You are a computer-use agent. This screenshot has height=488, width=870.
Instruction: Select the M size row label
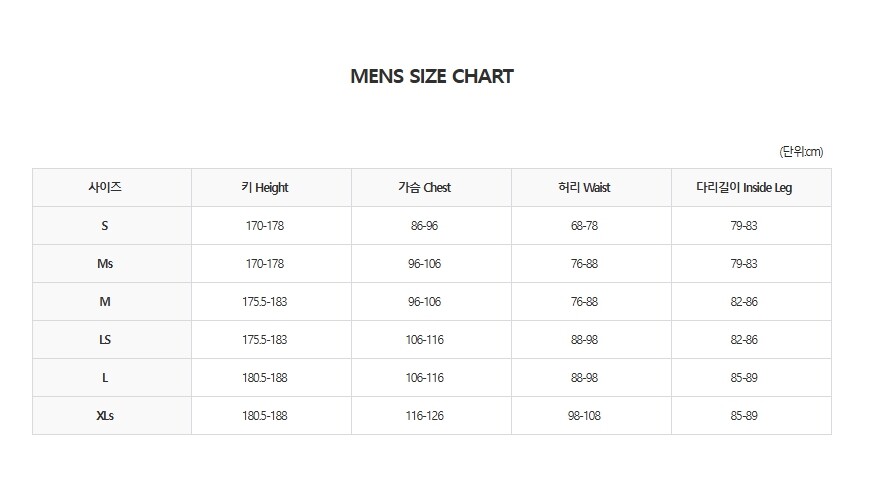[x=105, y=302]
